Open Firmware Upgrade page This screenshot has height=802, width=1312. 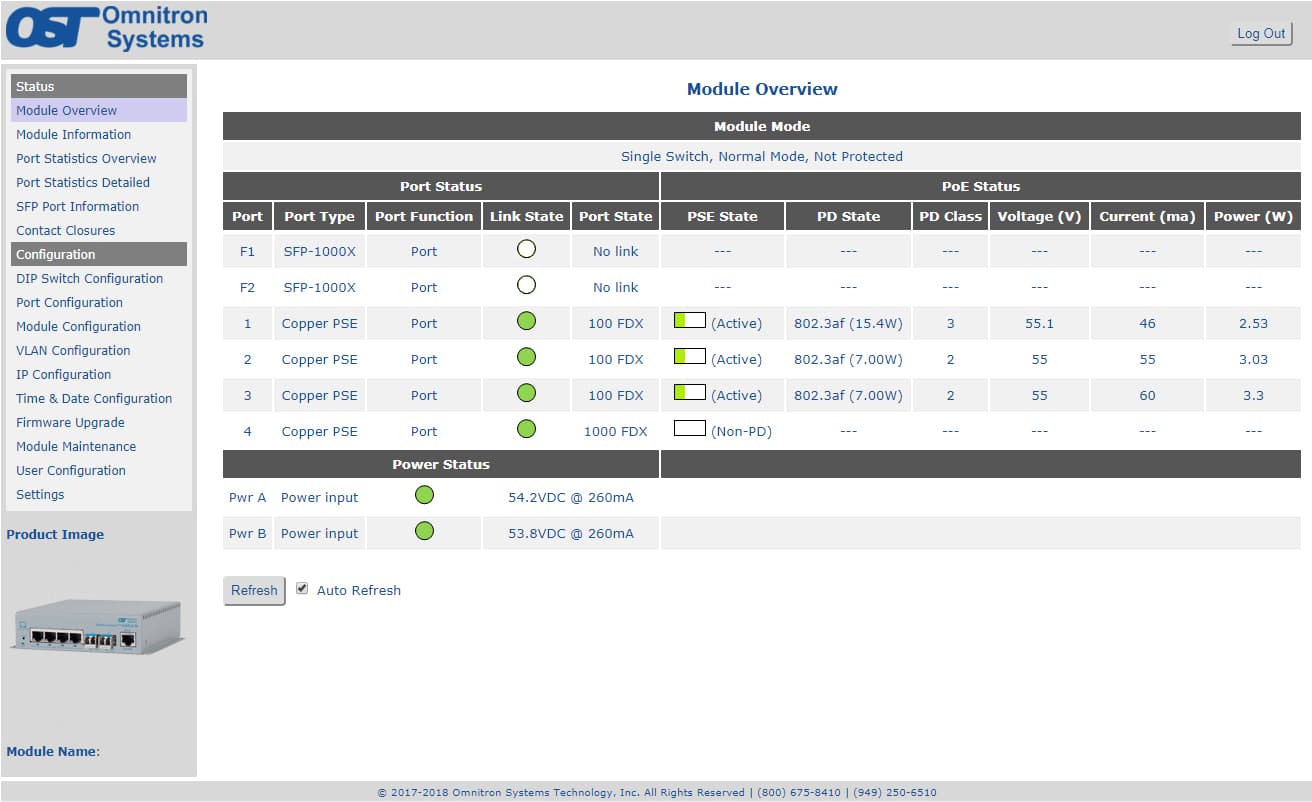click(x=70, y=422)
